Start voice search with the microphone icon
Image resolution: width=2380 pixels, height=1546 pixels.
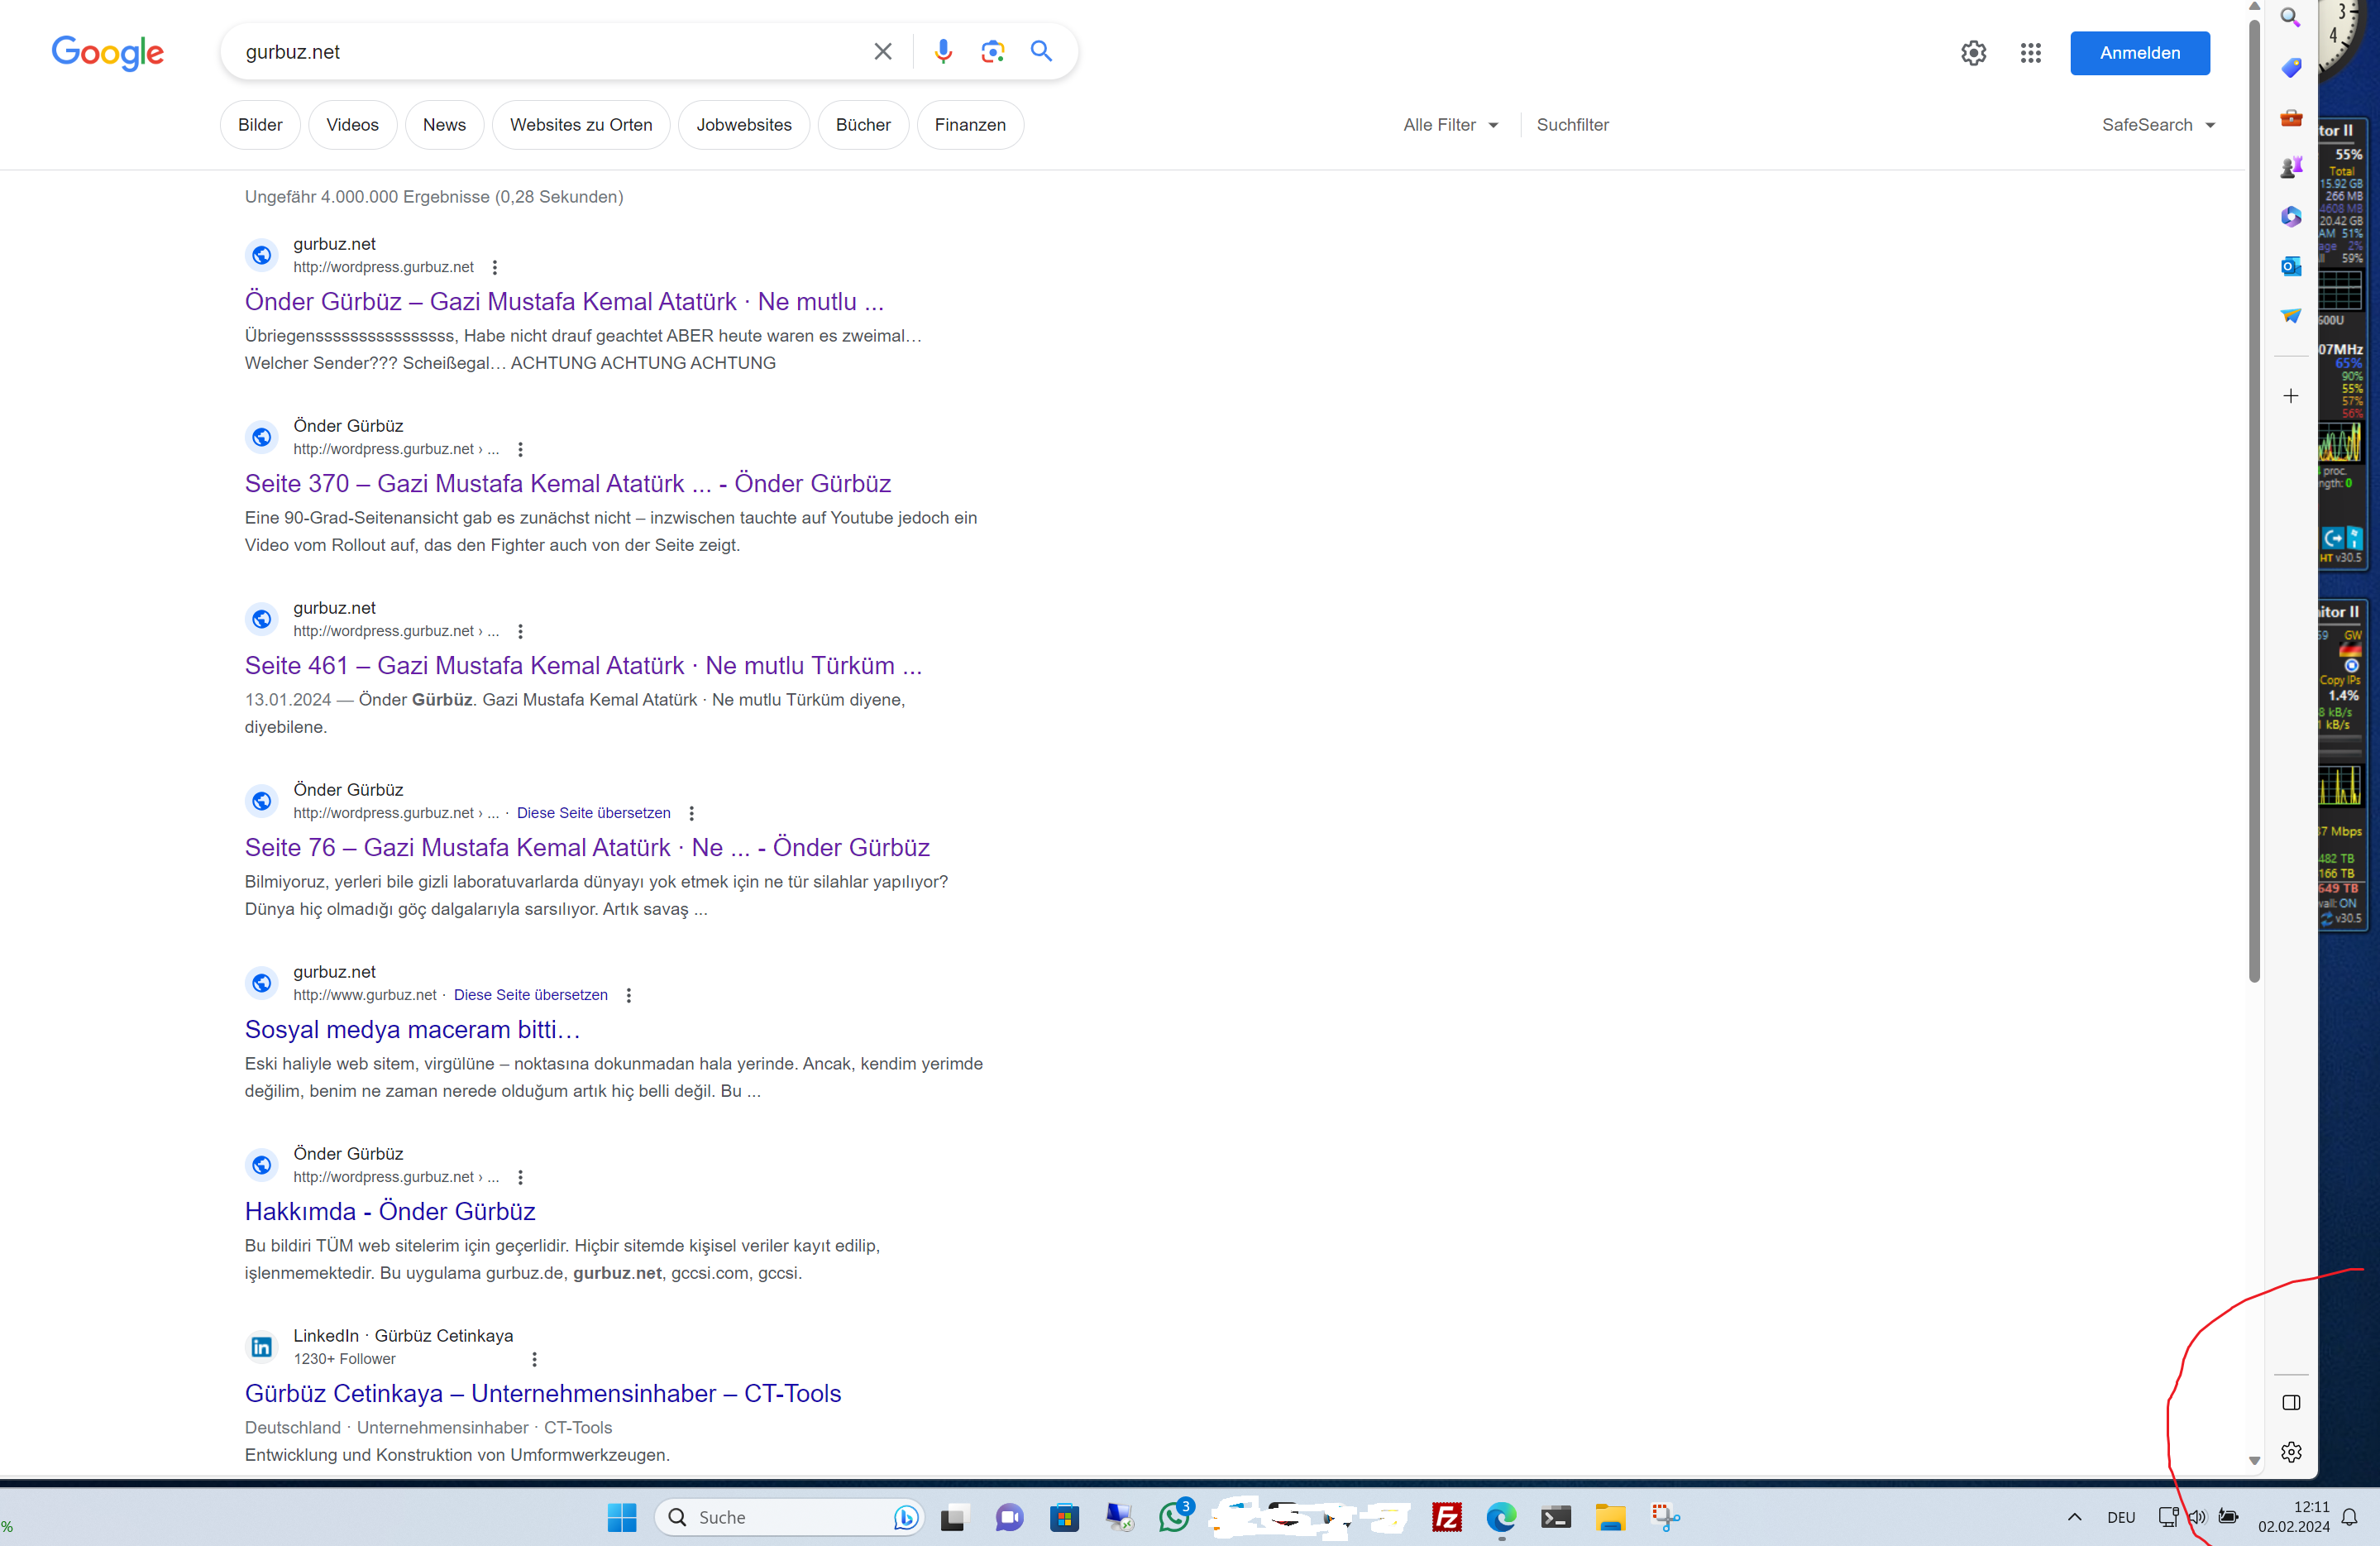click(x=942, y=52)
